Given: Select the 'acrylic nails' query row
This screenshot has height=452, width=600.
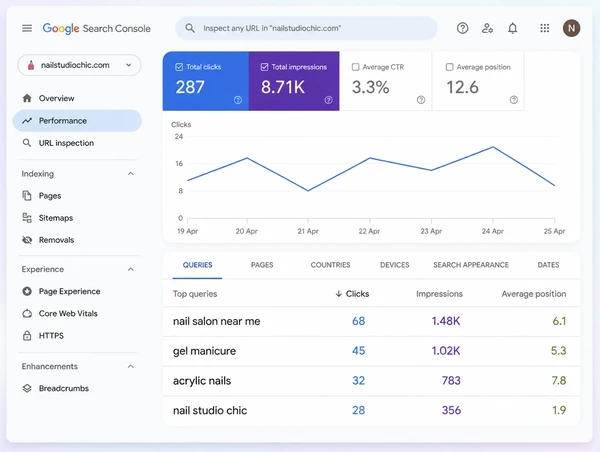Looking at the screenshot, I should (371, 381).
